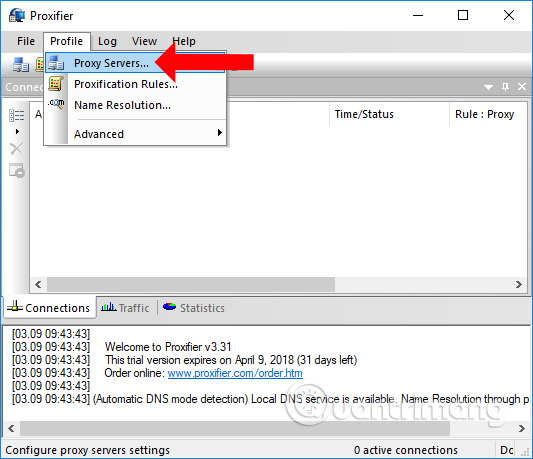
Task: Click the grayed X icon in the sidebar
Action: tap(16, 149)
